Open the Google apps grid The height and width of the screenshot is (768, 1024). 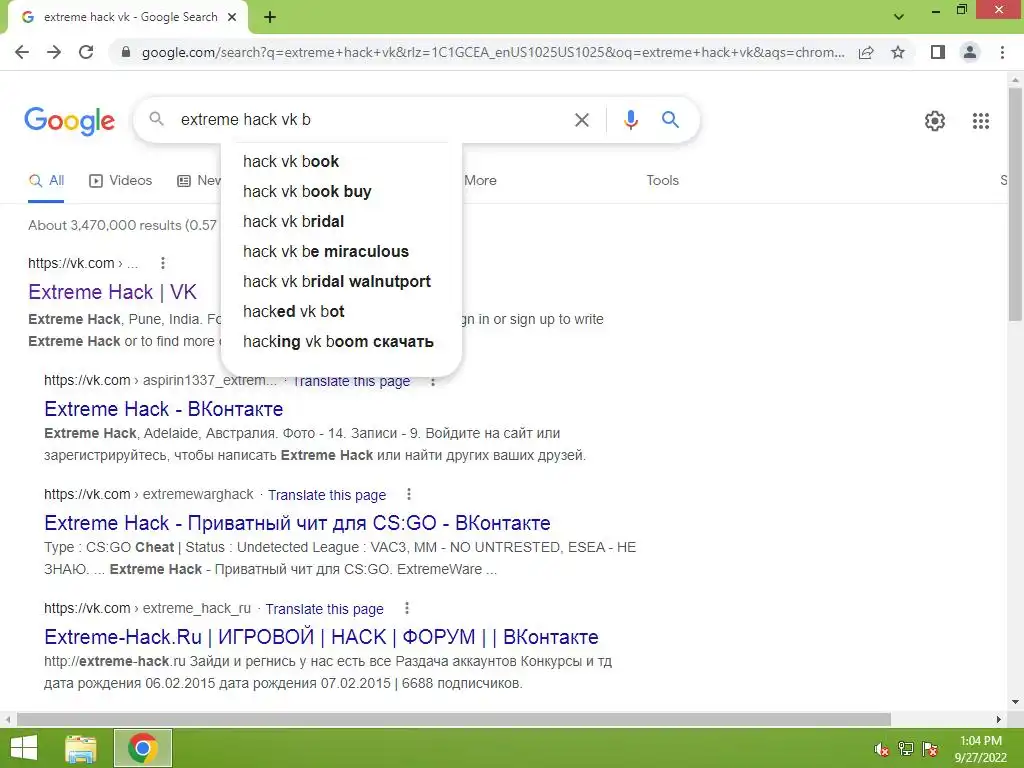click(980, 121)
